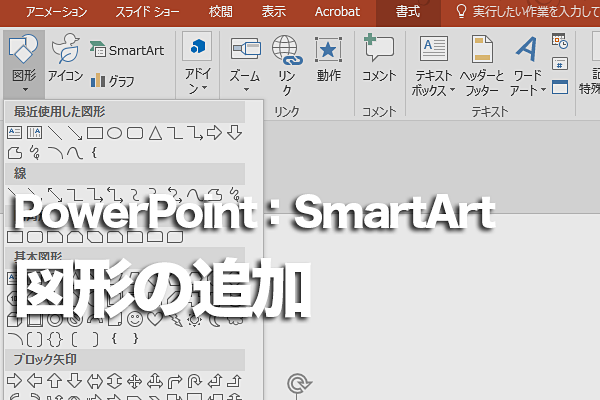
Task: Select quad arrow in ブロック矢印
Action: (134, 381)
